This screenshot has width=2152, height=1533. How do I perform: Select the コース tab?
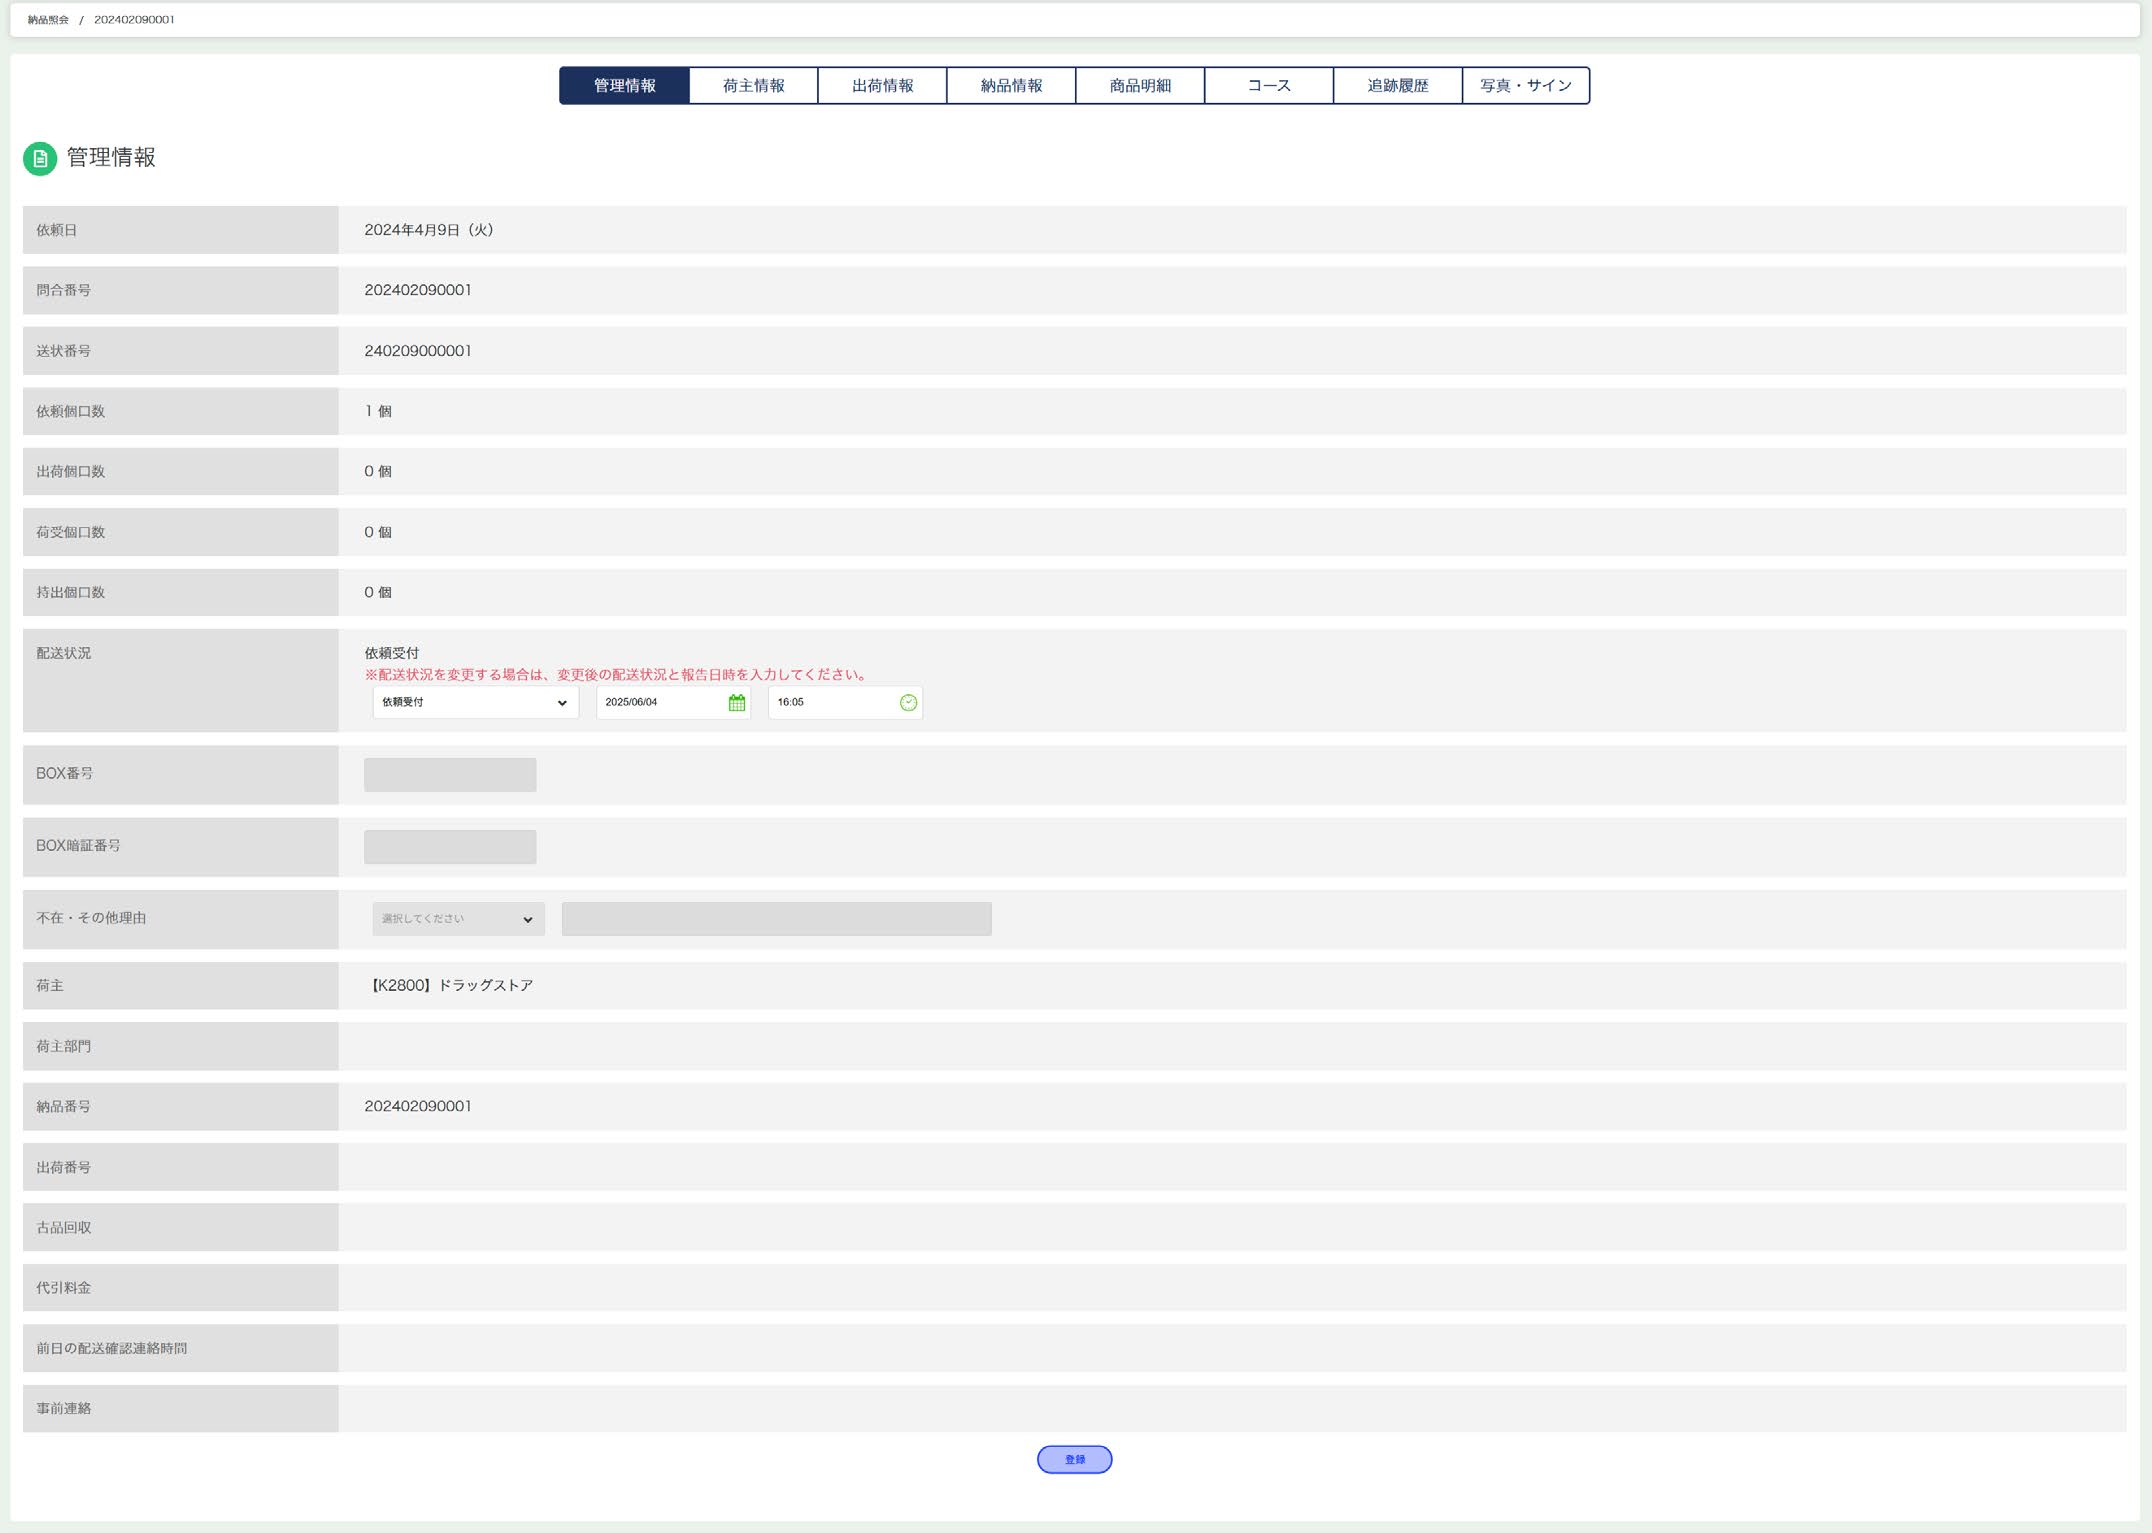pos(1270,86)
